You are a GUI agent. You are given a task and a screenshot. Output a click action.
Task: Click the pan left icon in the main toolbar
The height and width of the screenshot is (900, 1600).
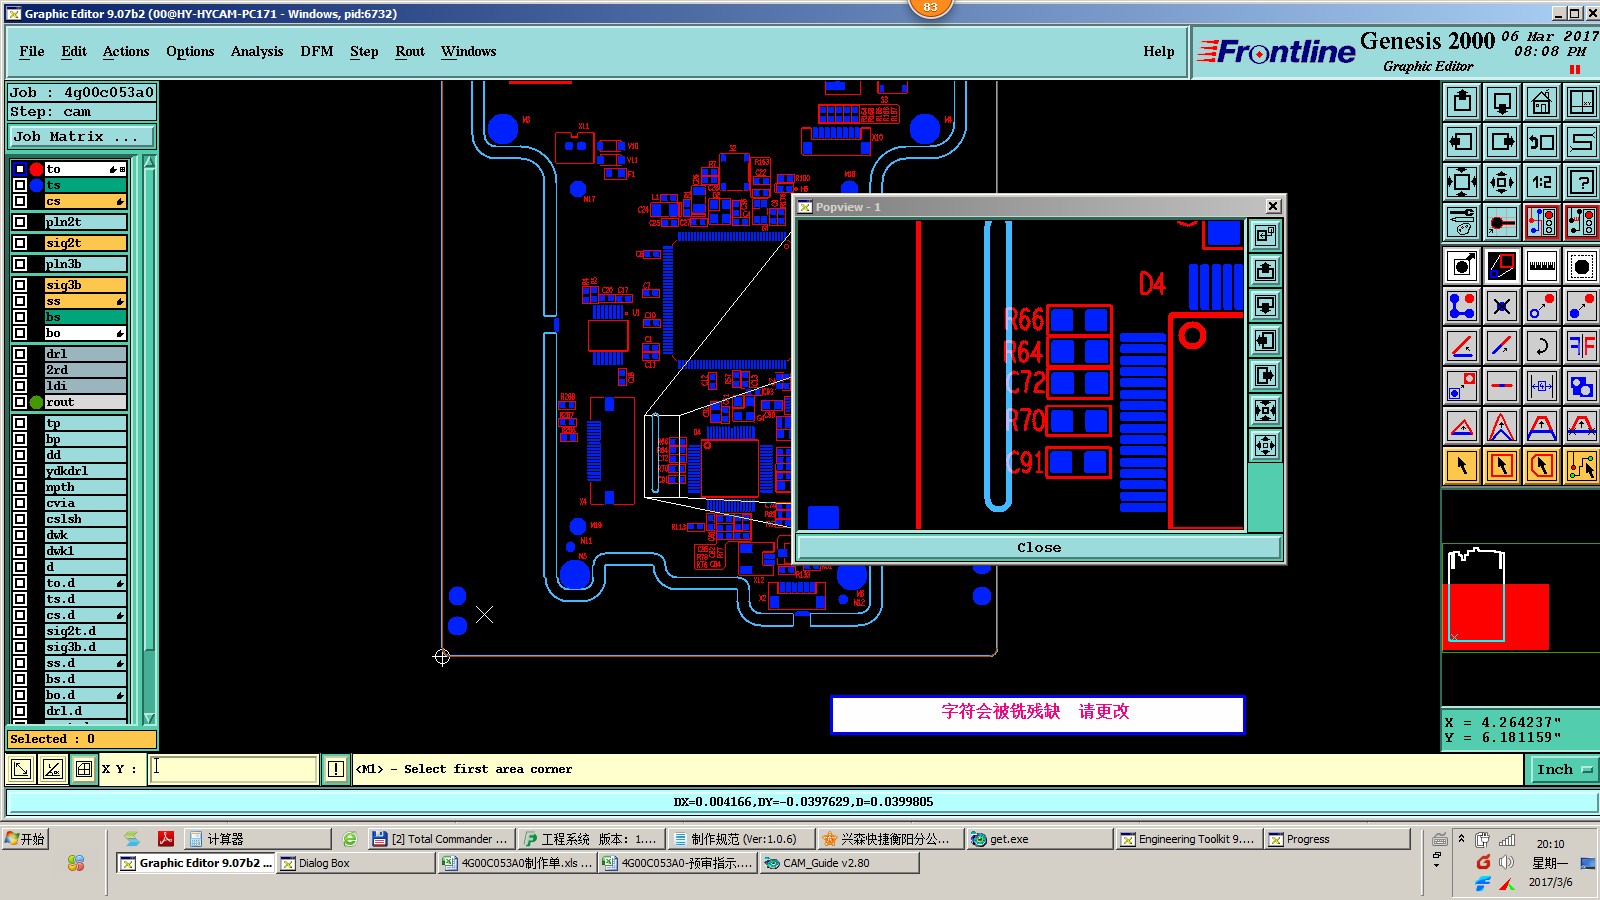pos(1462,142)
